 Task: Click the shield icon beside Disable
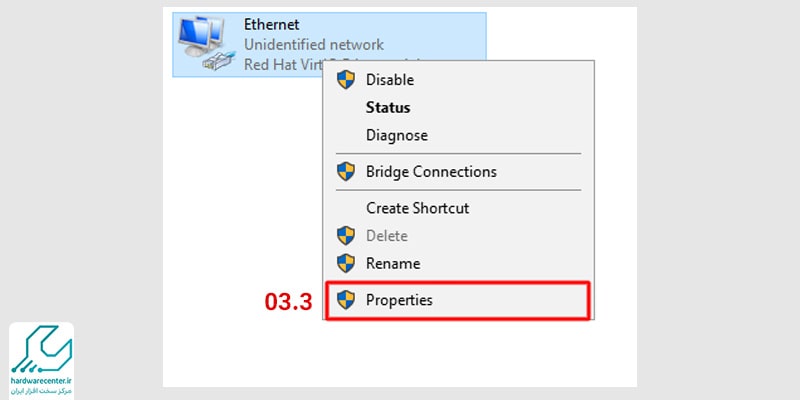pyautogui.click(x=346, y=80)
